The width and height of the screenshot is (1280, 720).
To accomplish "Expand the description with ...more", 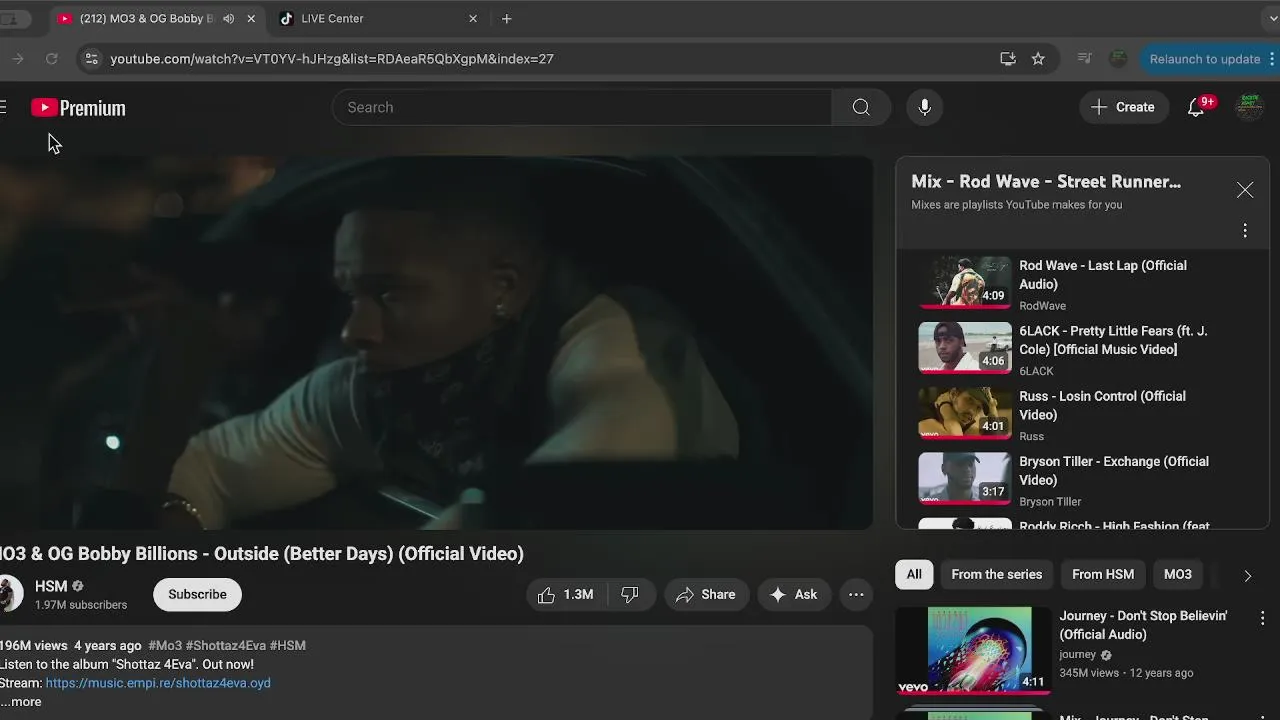I will 22,702.
